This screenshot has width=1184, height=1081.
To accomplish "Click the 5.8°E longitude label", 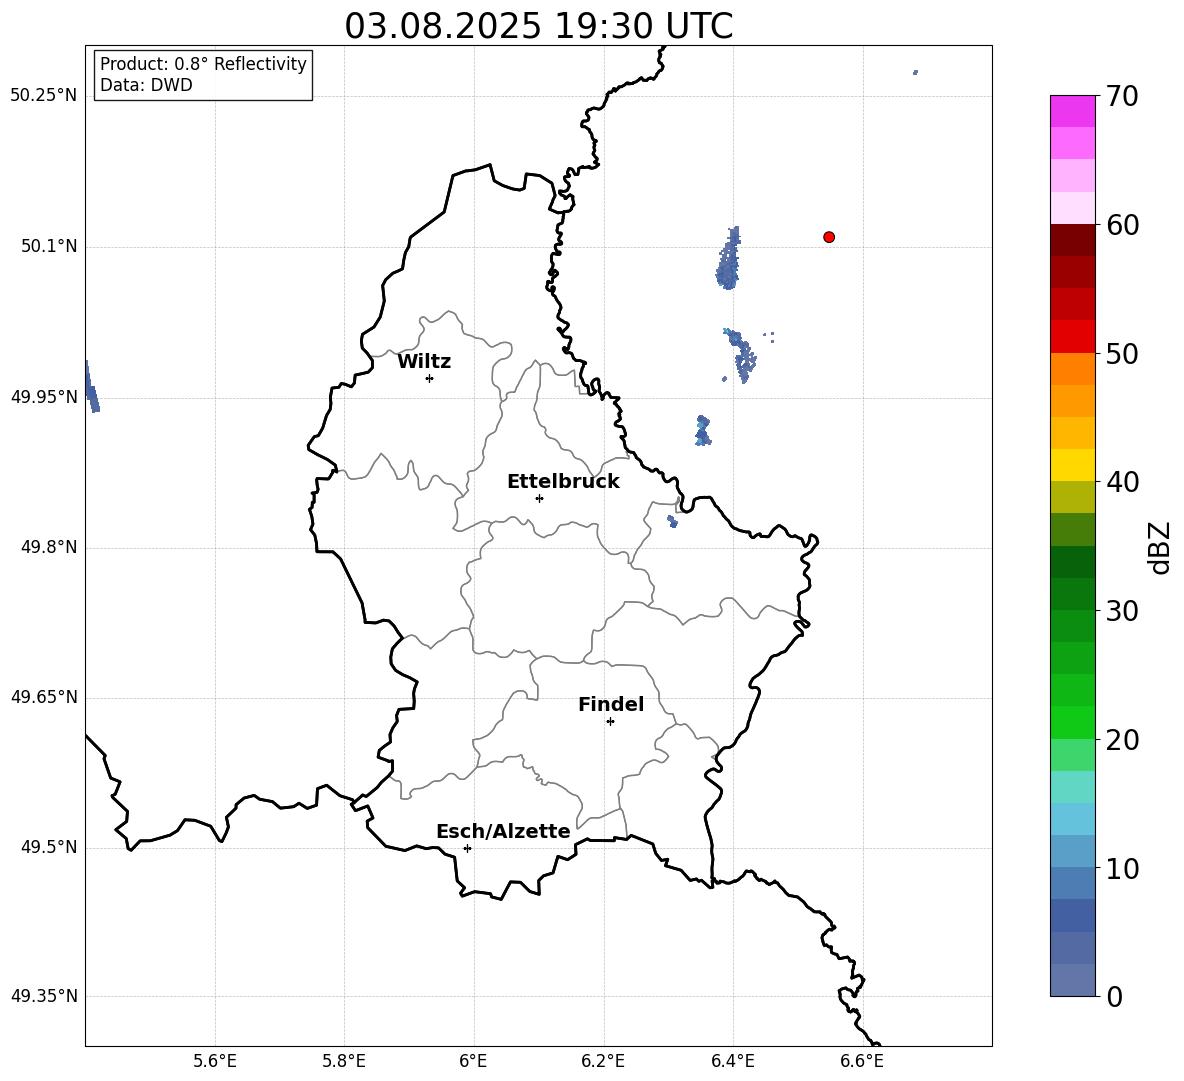I will (x=344, y=1061).
